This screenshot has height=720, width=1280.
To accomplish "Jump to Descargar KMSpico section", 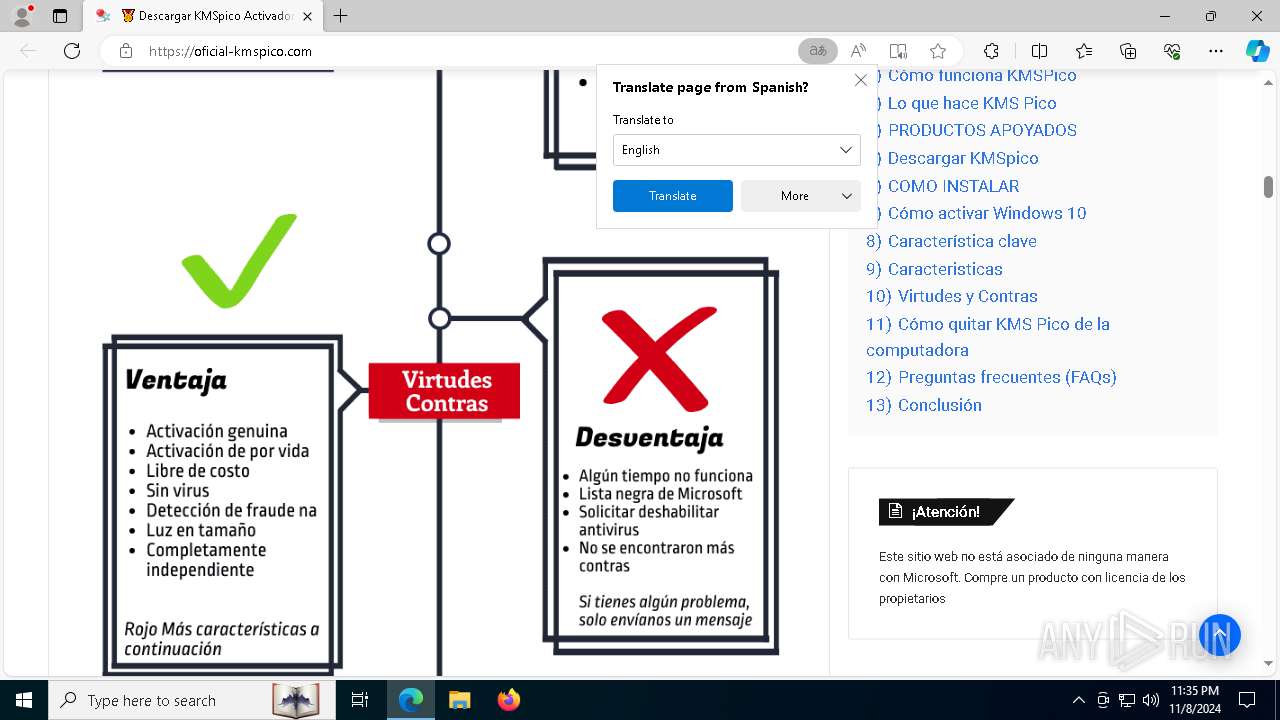I will 962,158.
